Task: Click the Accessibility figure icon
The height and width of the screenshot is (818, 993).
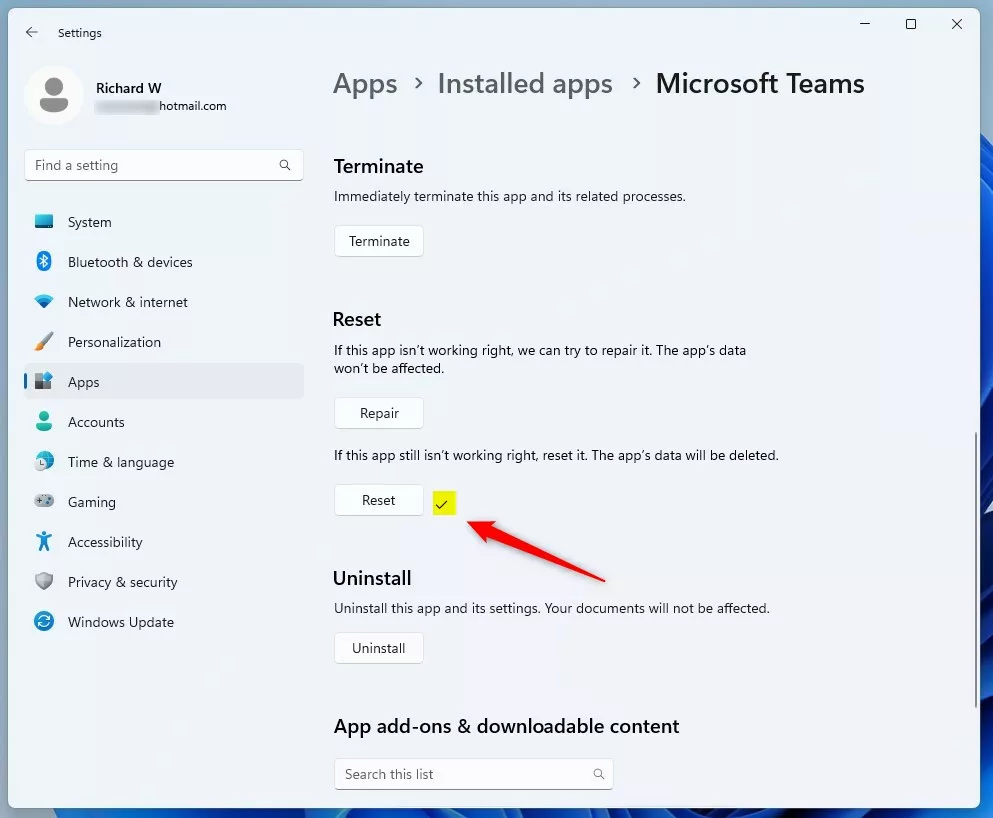Action: [x=44, y=541]
